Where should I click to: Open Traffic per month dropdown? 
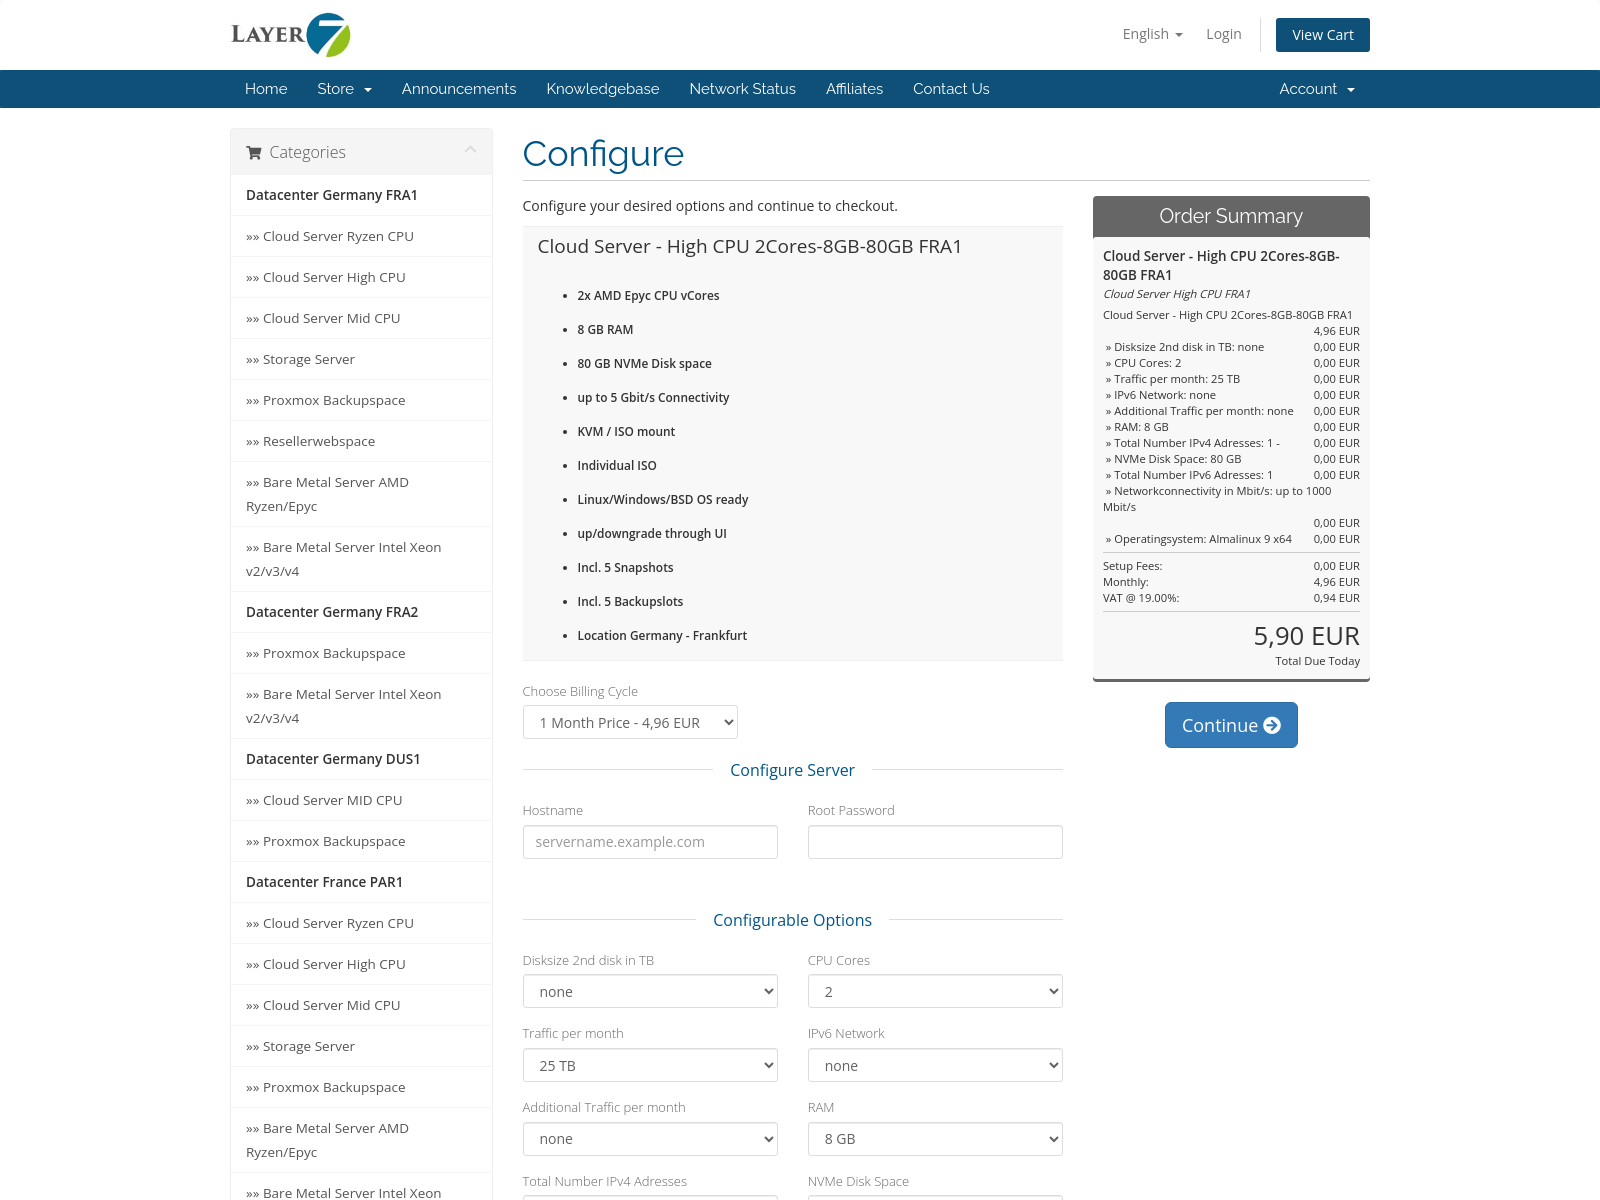(x=650, y=1065)
